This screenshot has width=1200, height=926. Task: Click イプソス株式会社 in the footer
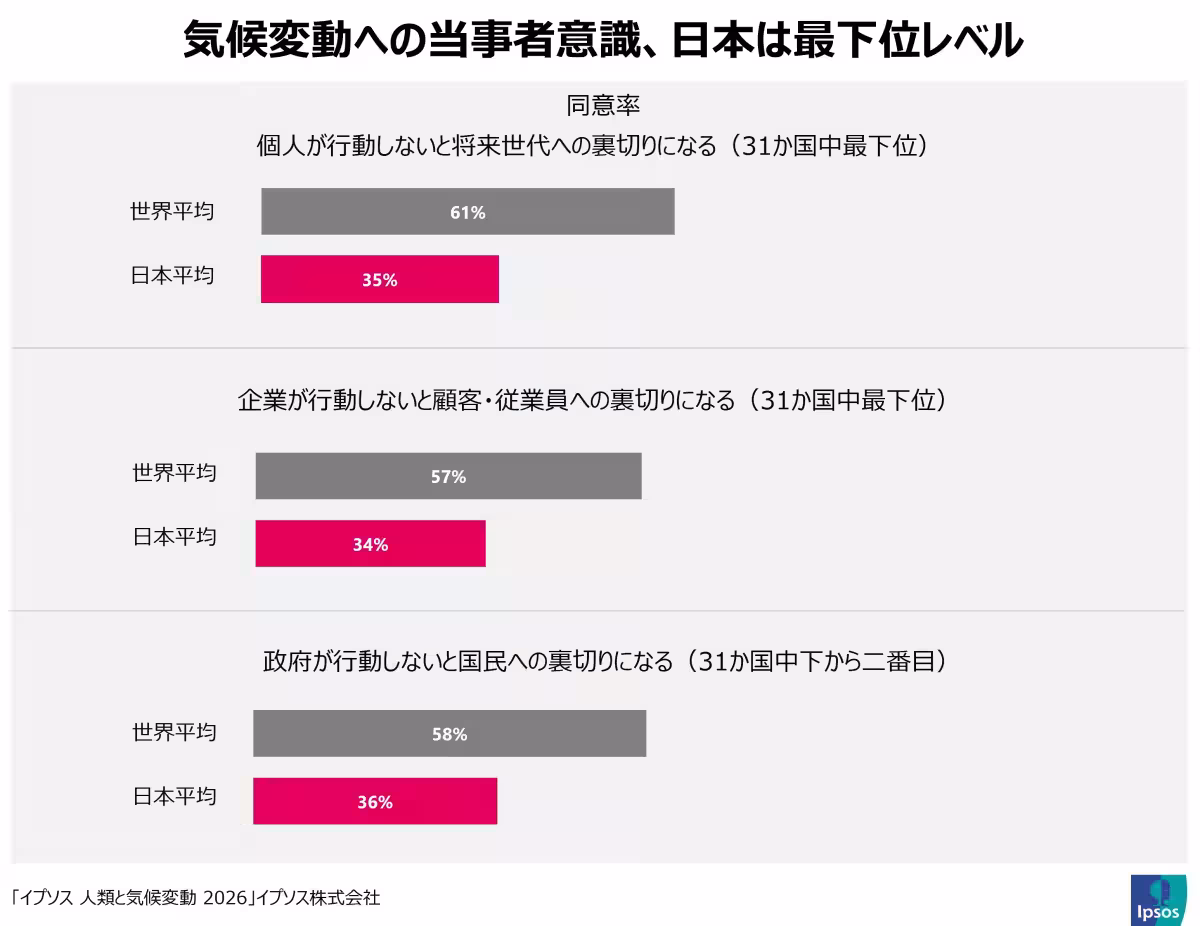[x=318, y=898]
